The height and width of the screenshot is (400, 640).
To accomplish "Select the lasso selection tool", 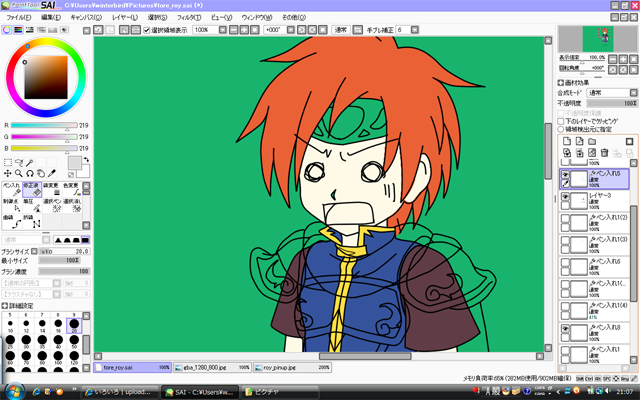I will (19, 163).
